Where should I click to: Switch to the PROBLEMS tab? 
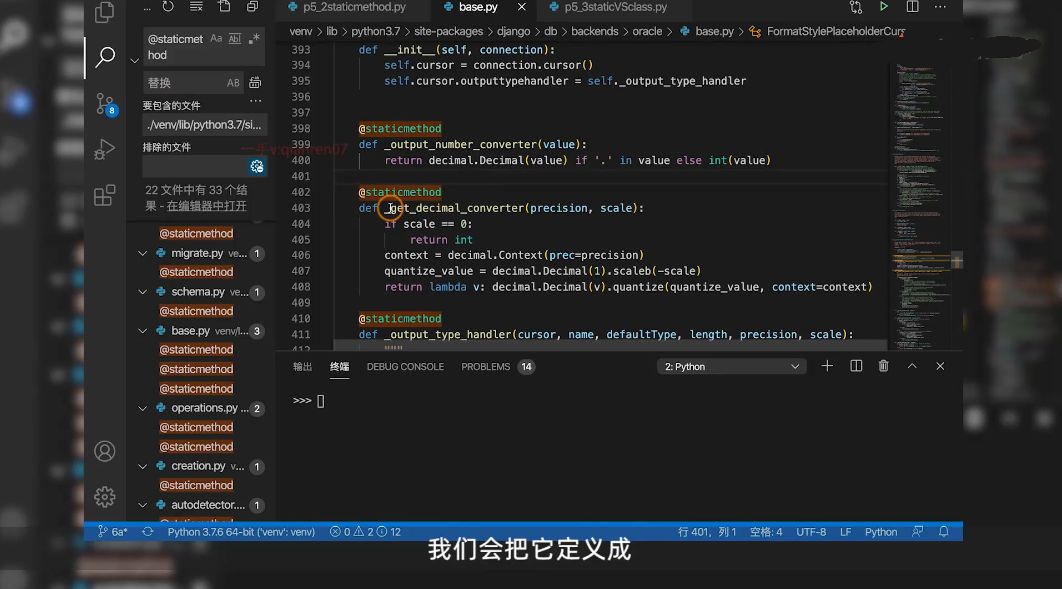click(485, 366)
